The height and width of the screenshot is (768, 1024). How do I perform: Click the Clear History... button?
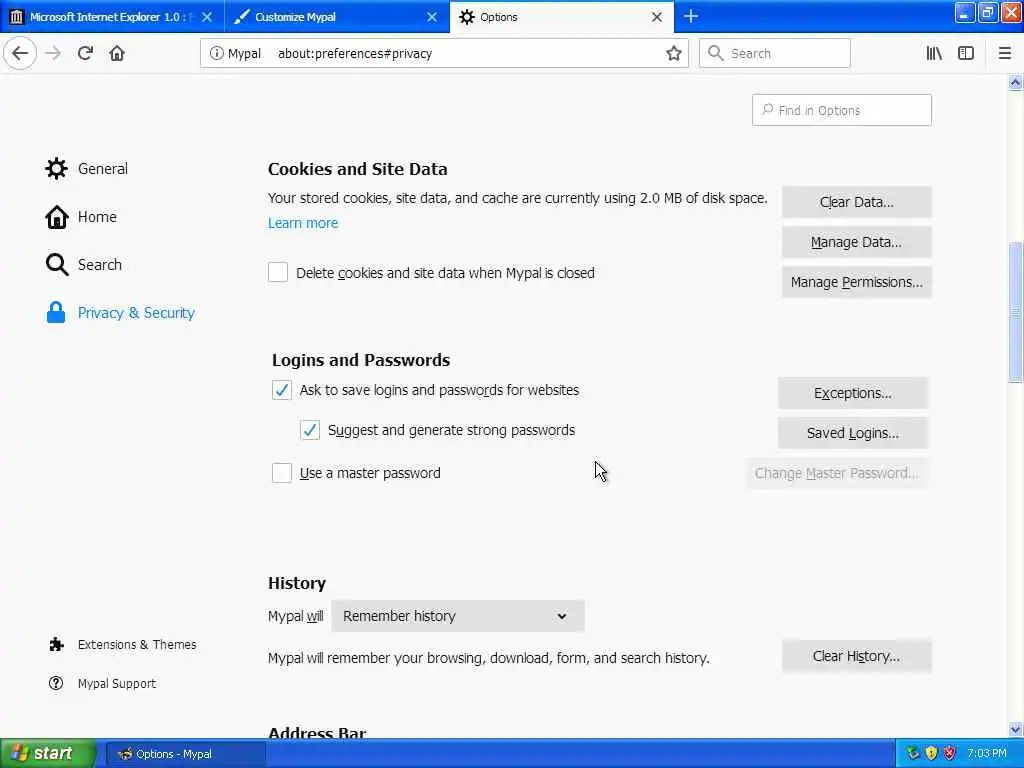point(856,656)
